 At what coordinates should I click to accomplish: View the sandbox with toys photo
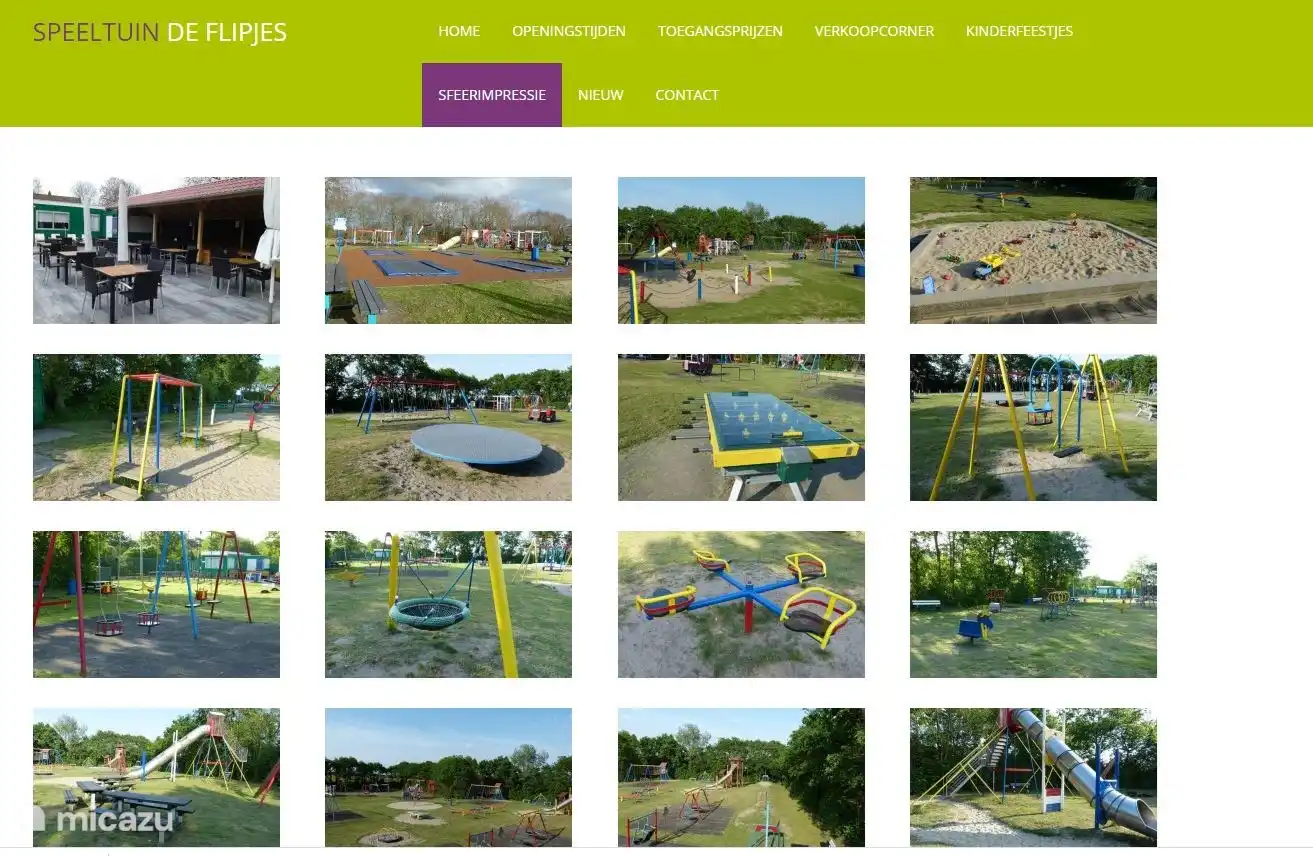1033,250
